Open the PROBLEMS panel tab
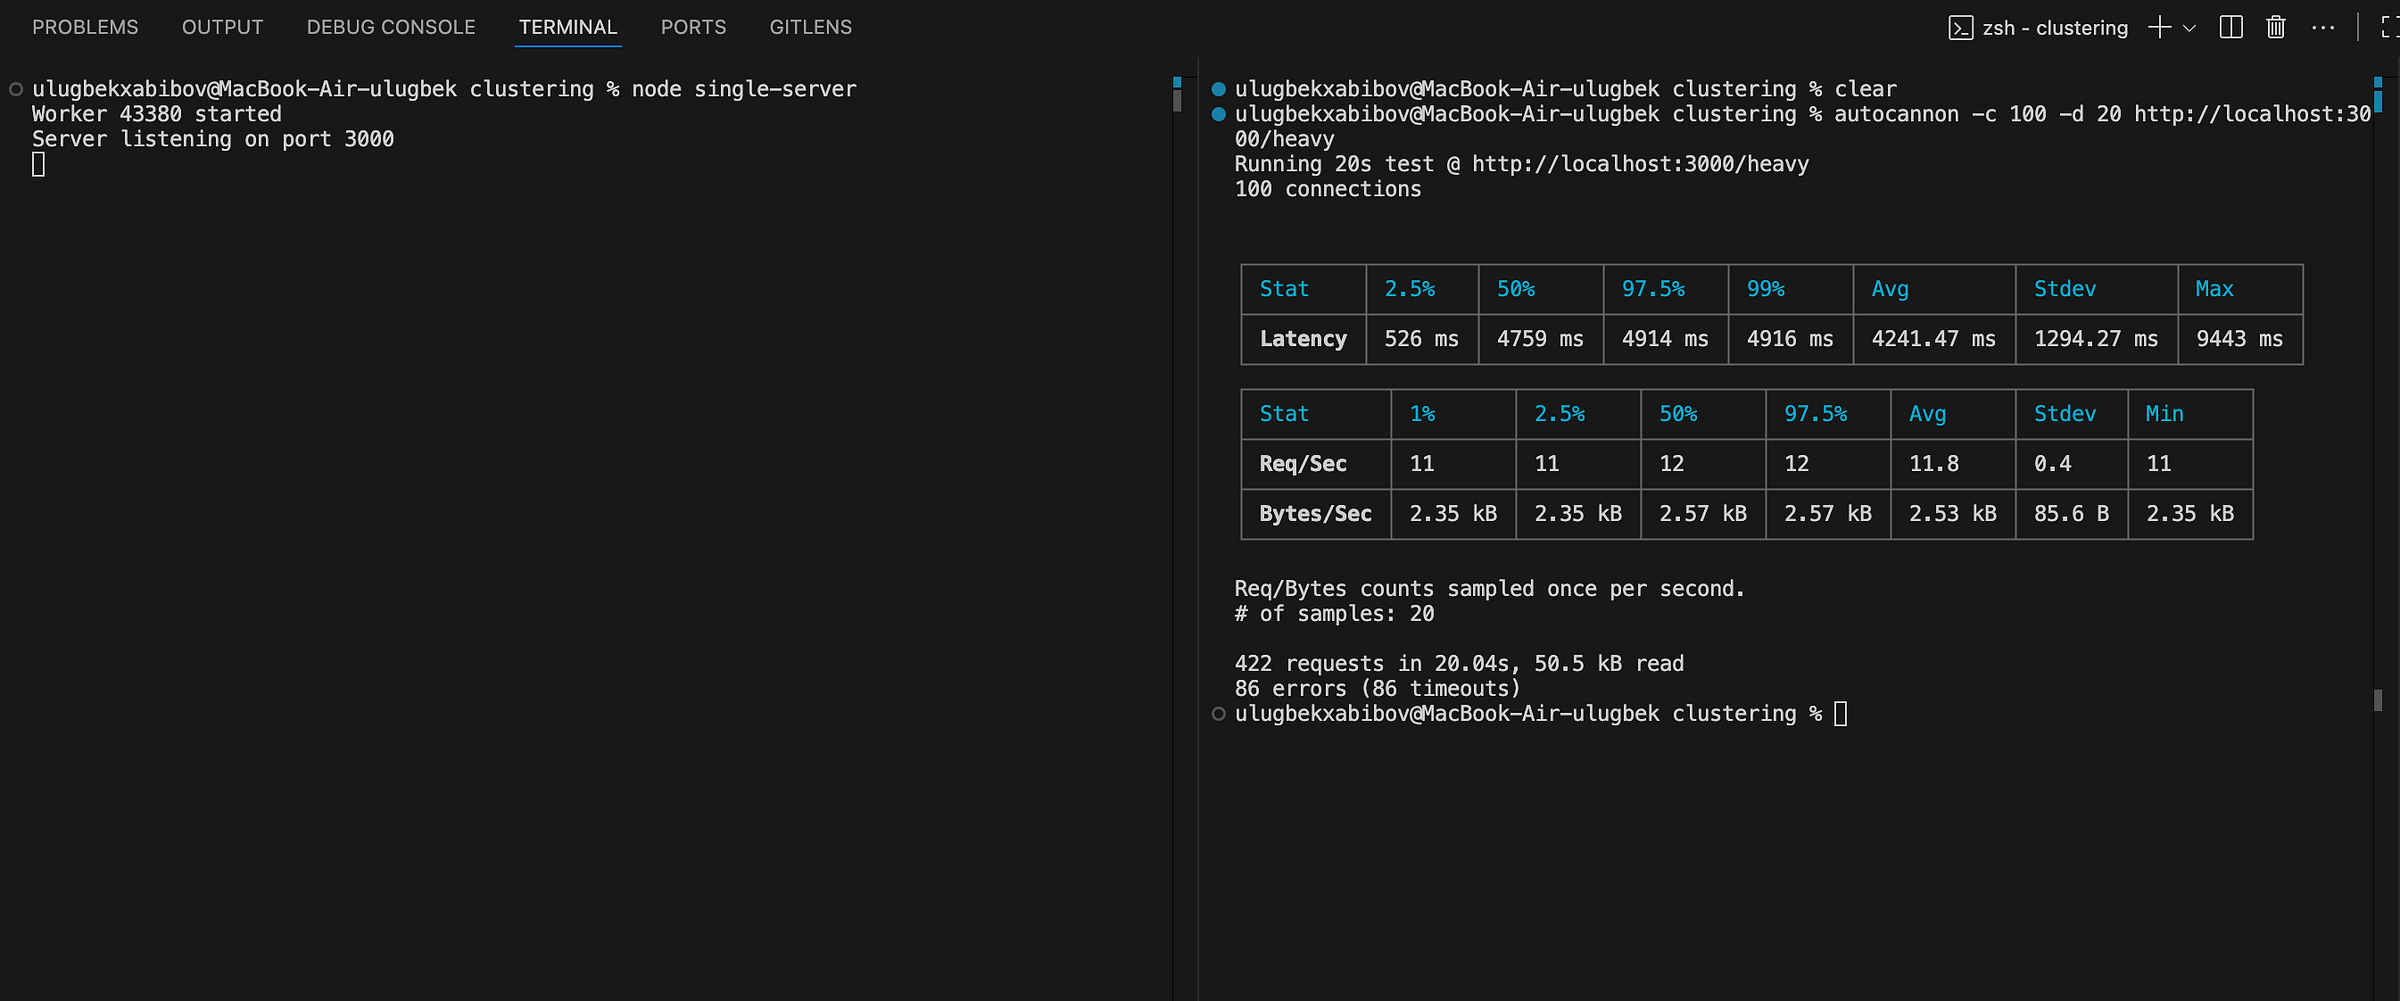Image resolution: width=2400 pixels, height=1001 pixels. pos(85,27)
